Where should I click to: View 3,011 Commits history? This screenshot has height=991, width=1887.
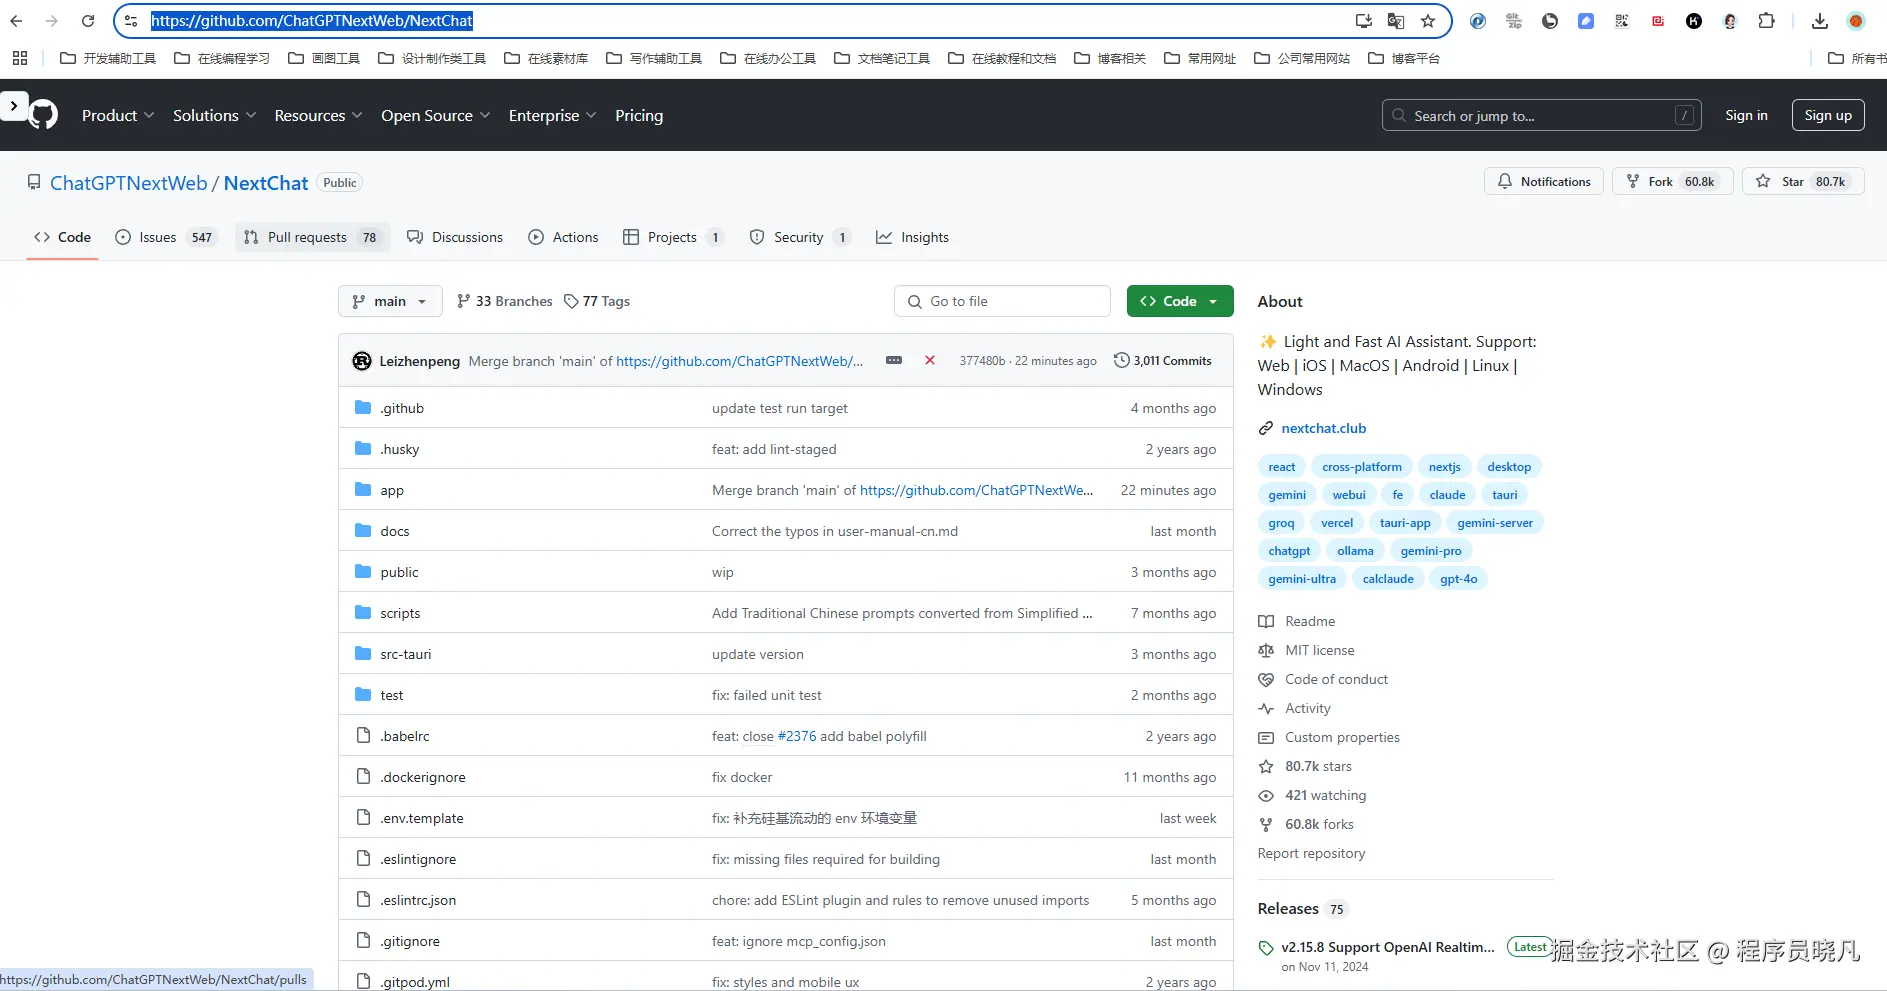1163,360
